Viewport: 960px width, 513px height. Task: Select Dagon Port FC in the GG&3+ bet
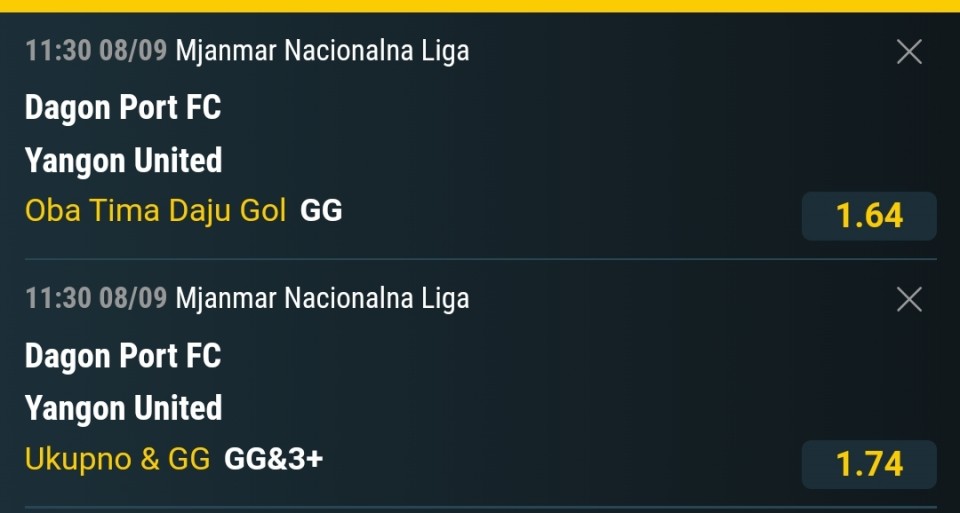click(x=122, y=356)
